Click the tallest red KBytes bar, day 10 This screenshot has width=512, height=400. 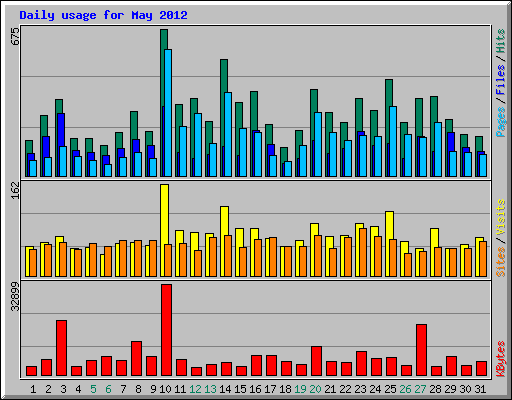click(x=166, y=330)
